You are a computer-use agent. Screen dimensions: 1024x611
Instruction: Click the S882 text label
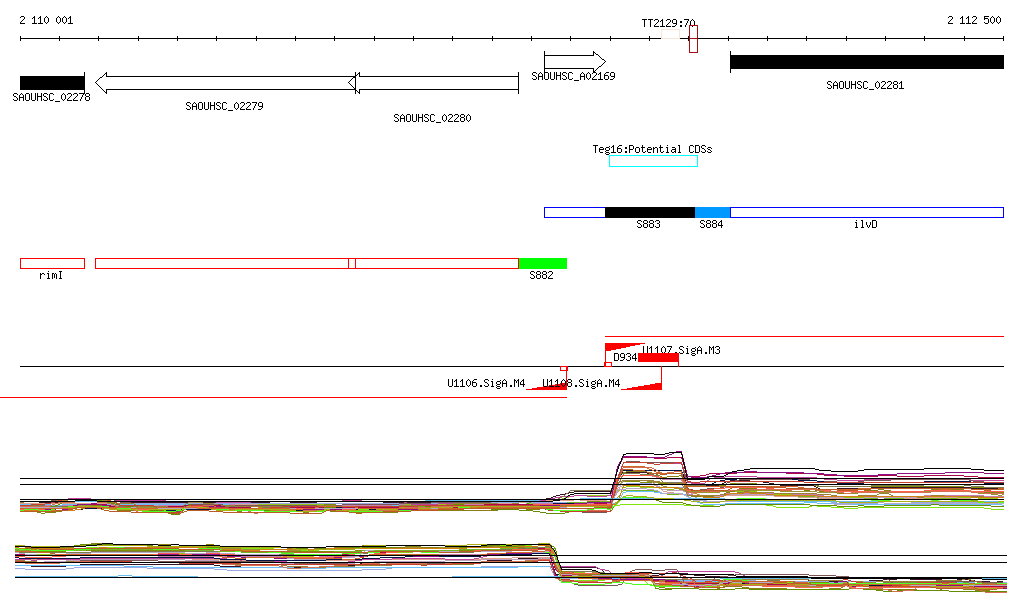pos(541,275)
